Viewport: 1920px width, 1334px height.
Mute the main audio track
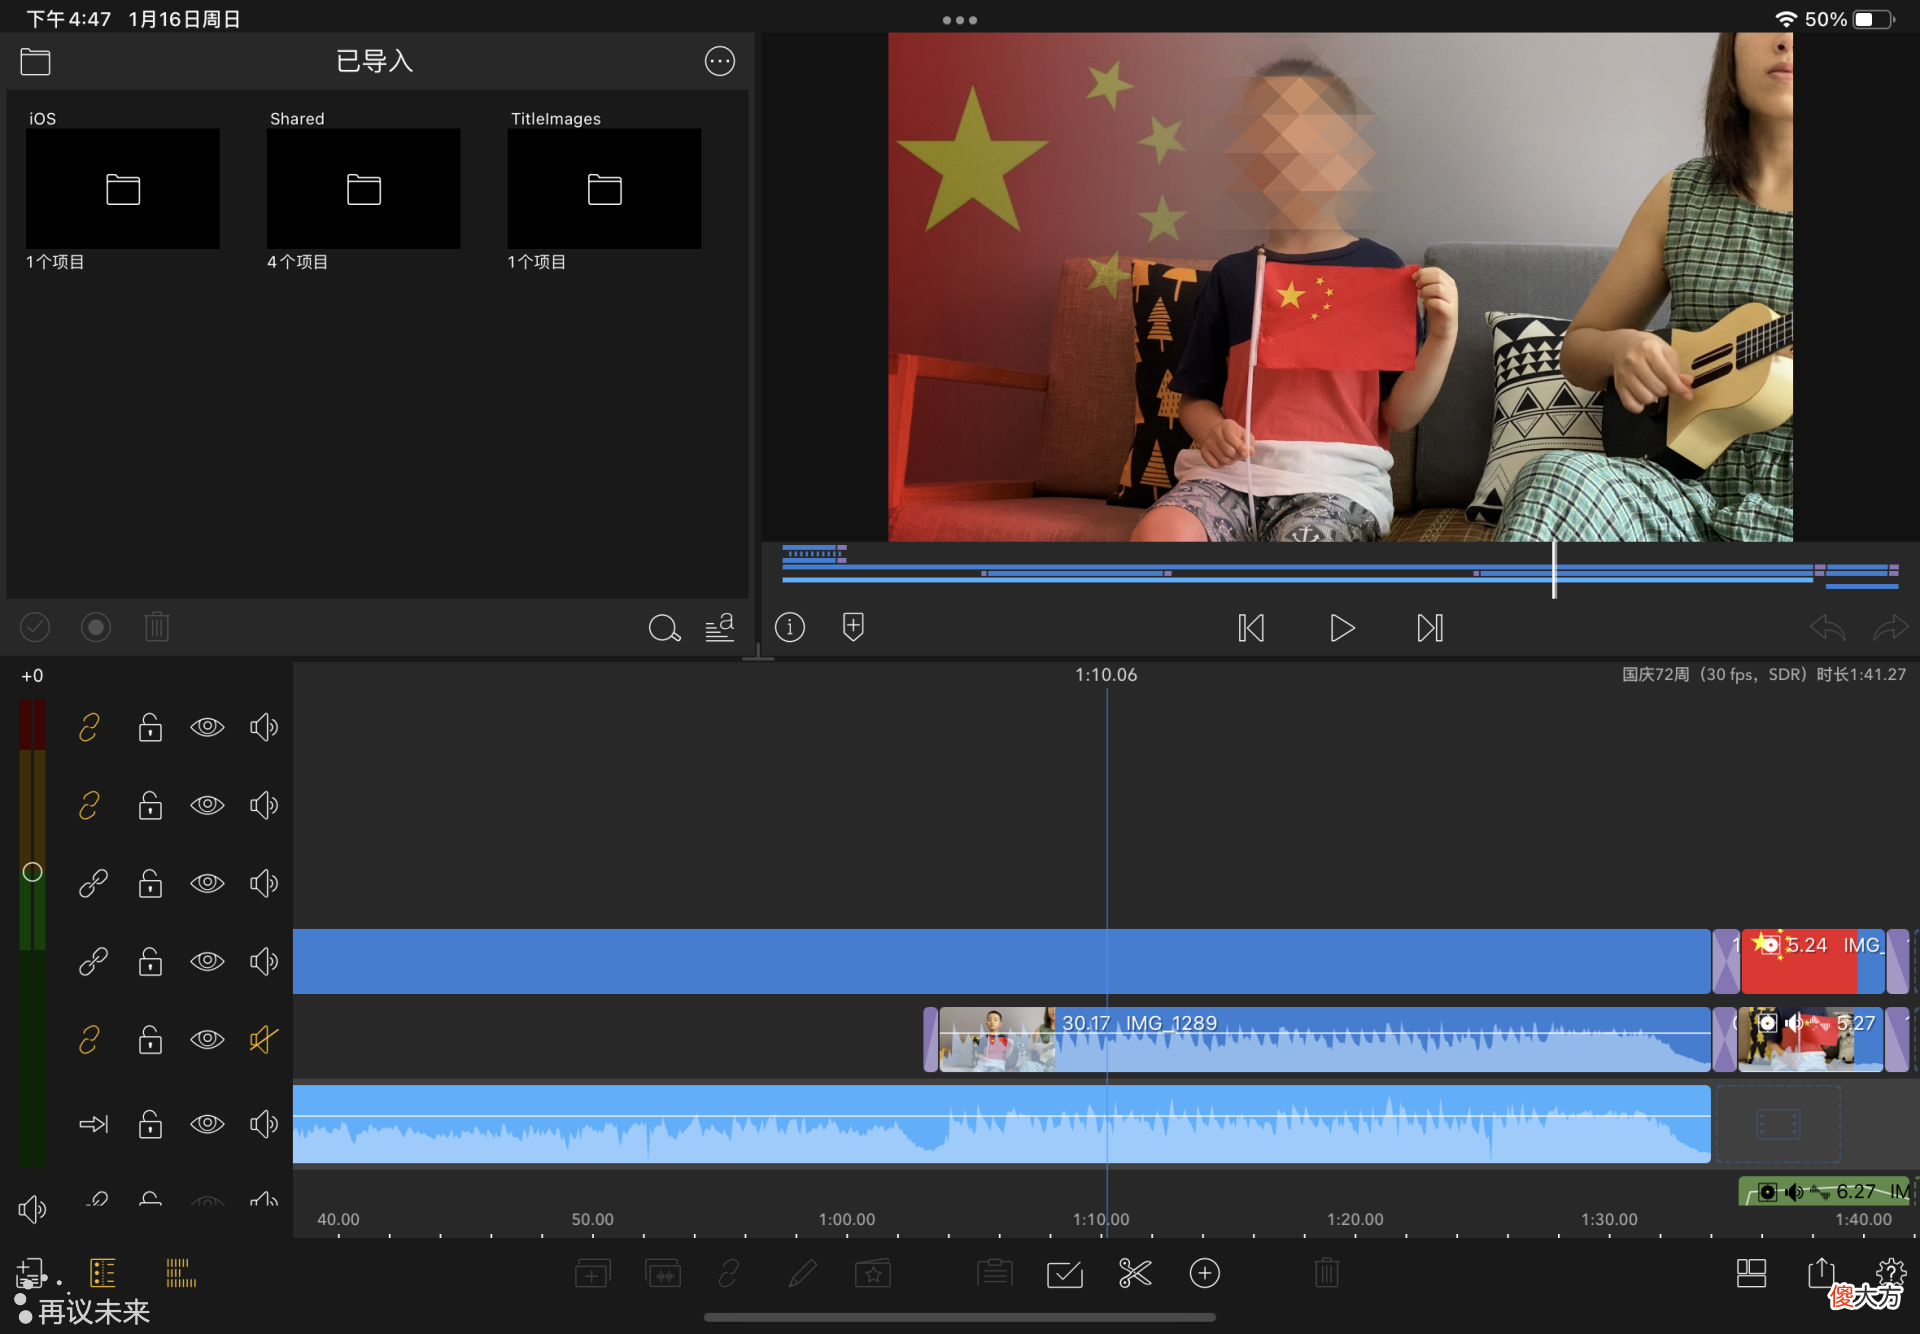[264, 1124]
